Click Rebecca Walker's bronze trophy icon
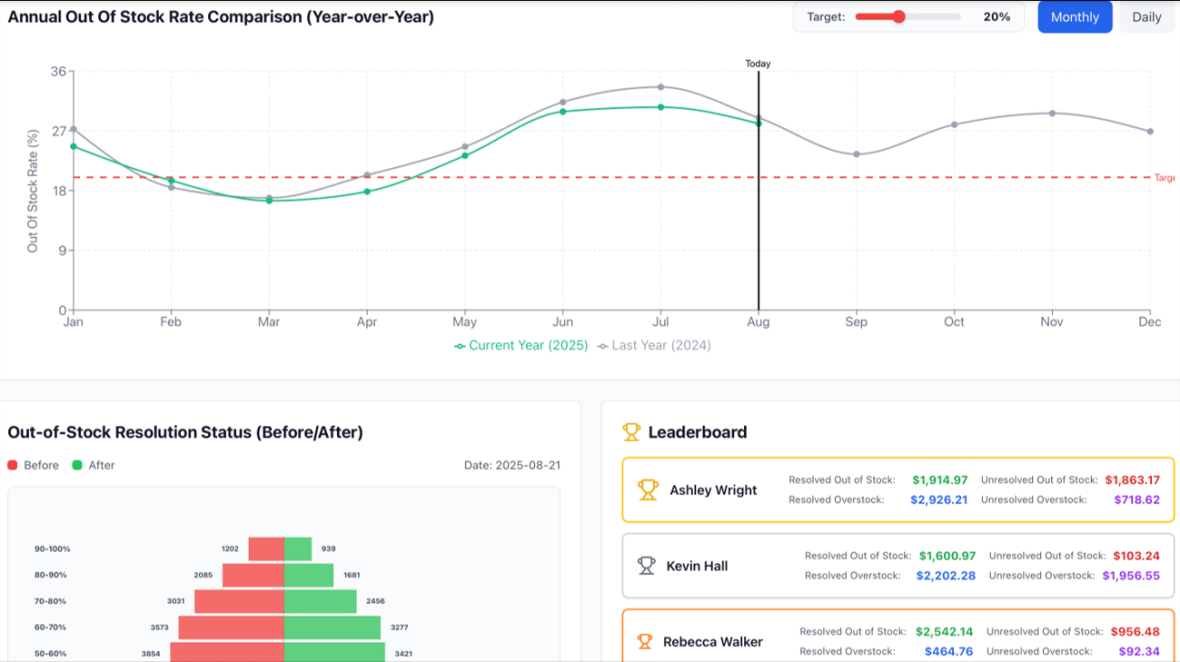 click(x=645, y=642)
